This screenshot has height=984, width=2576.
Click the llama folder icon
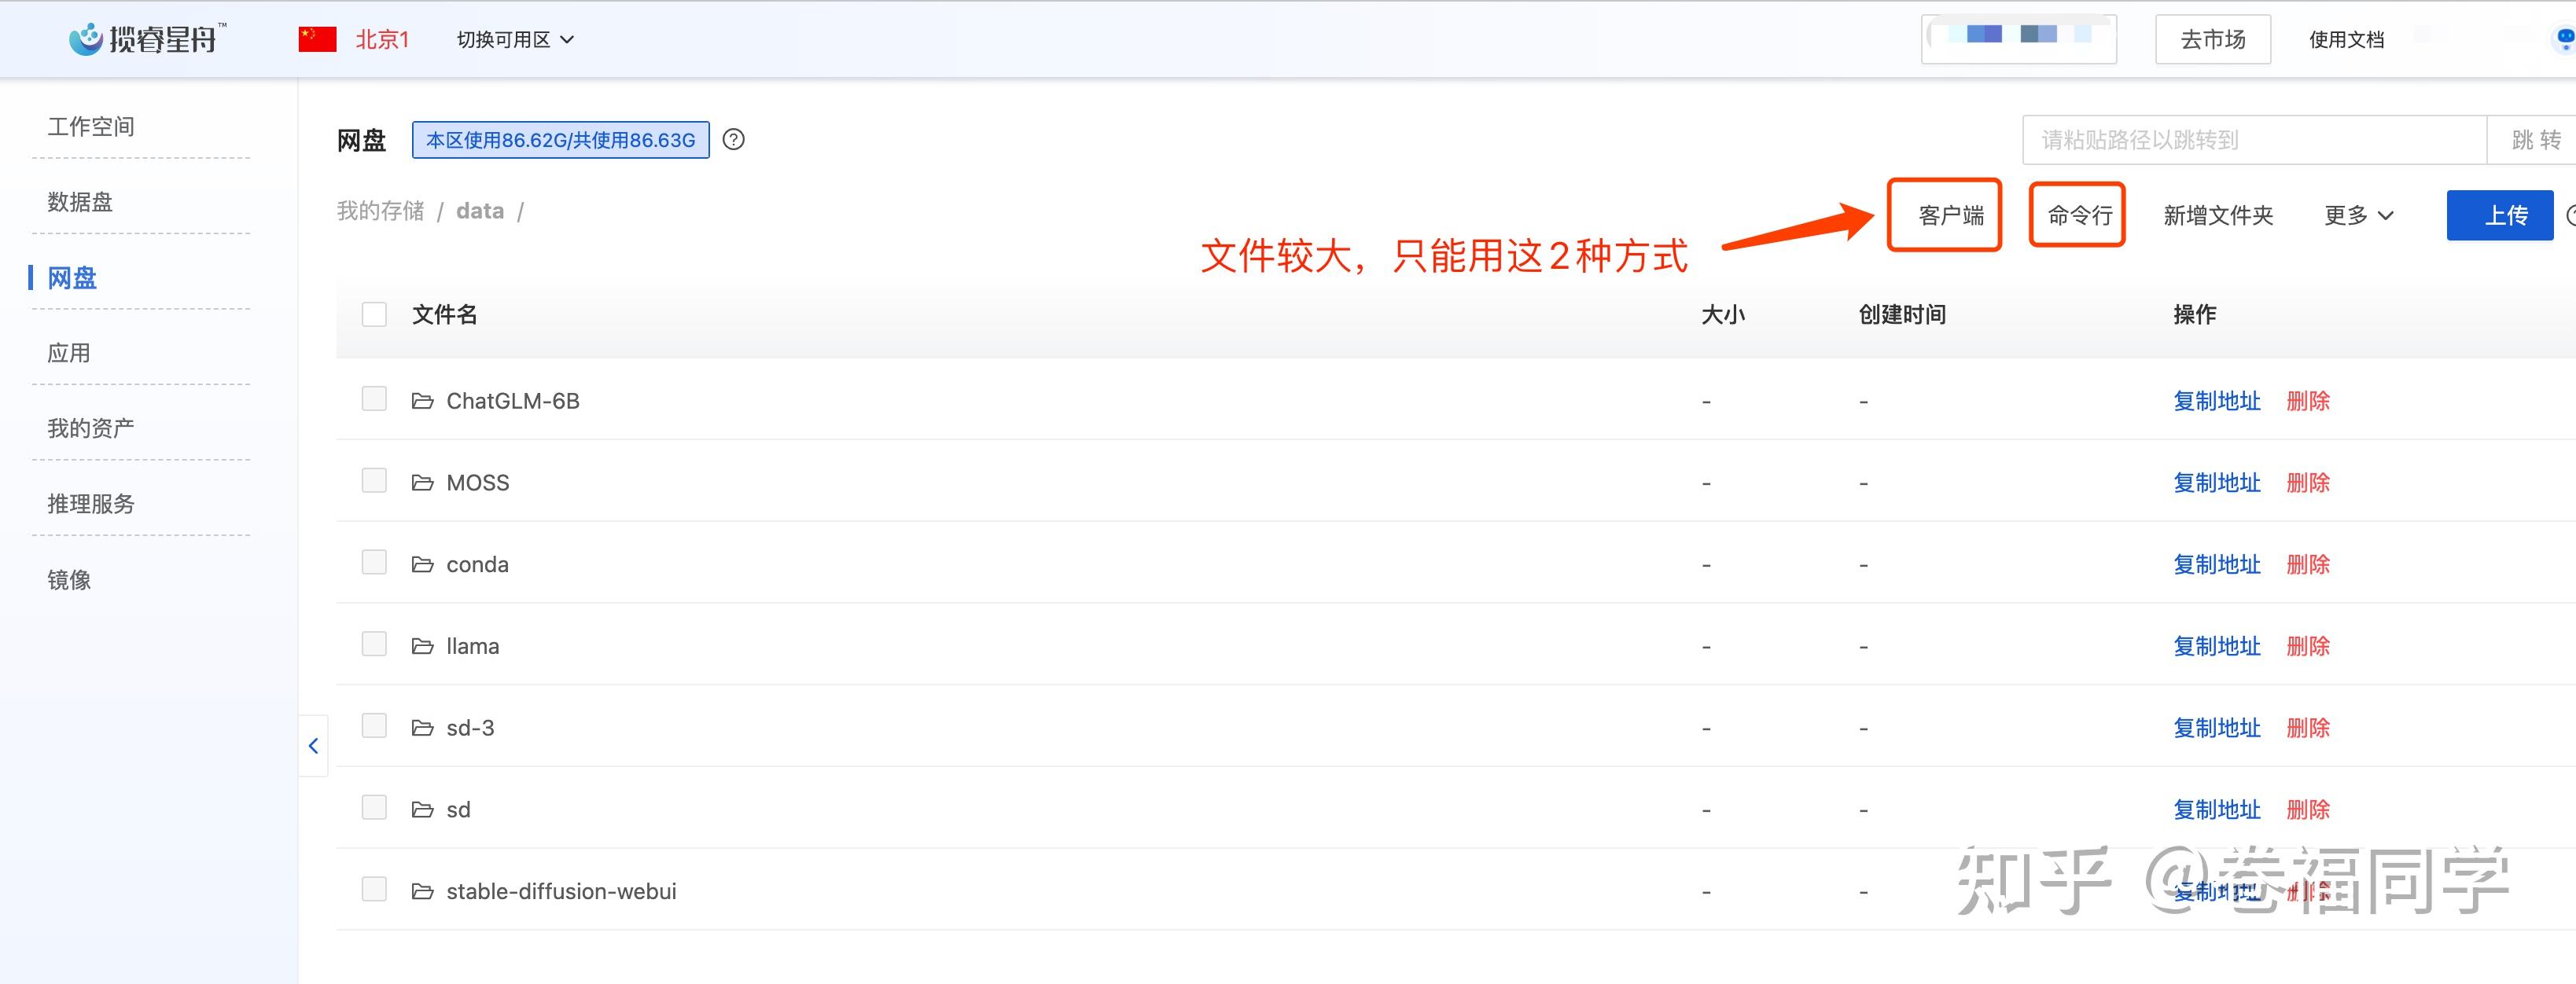click(x=423, y=646)
